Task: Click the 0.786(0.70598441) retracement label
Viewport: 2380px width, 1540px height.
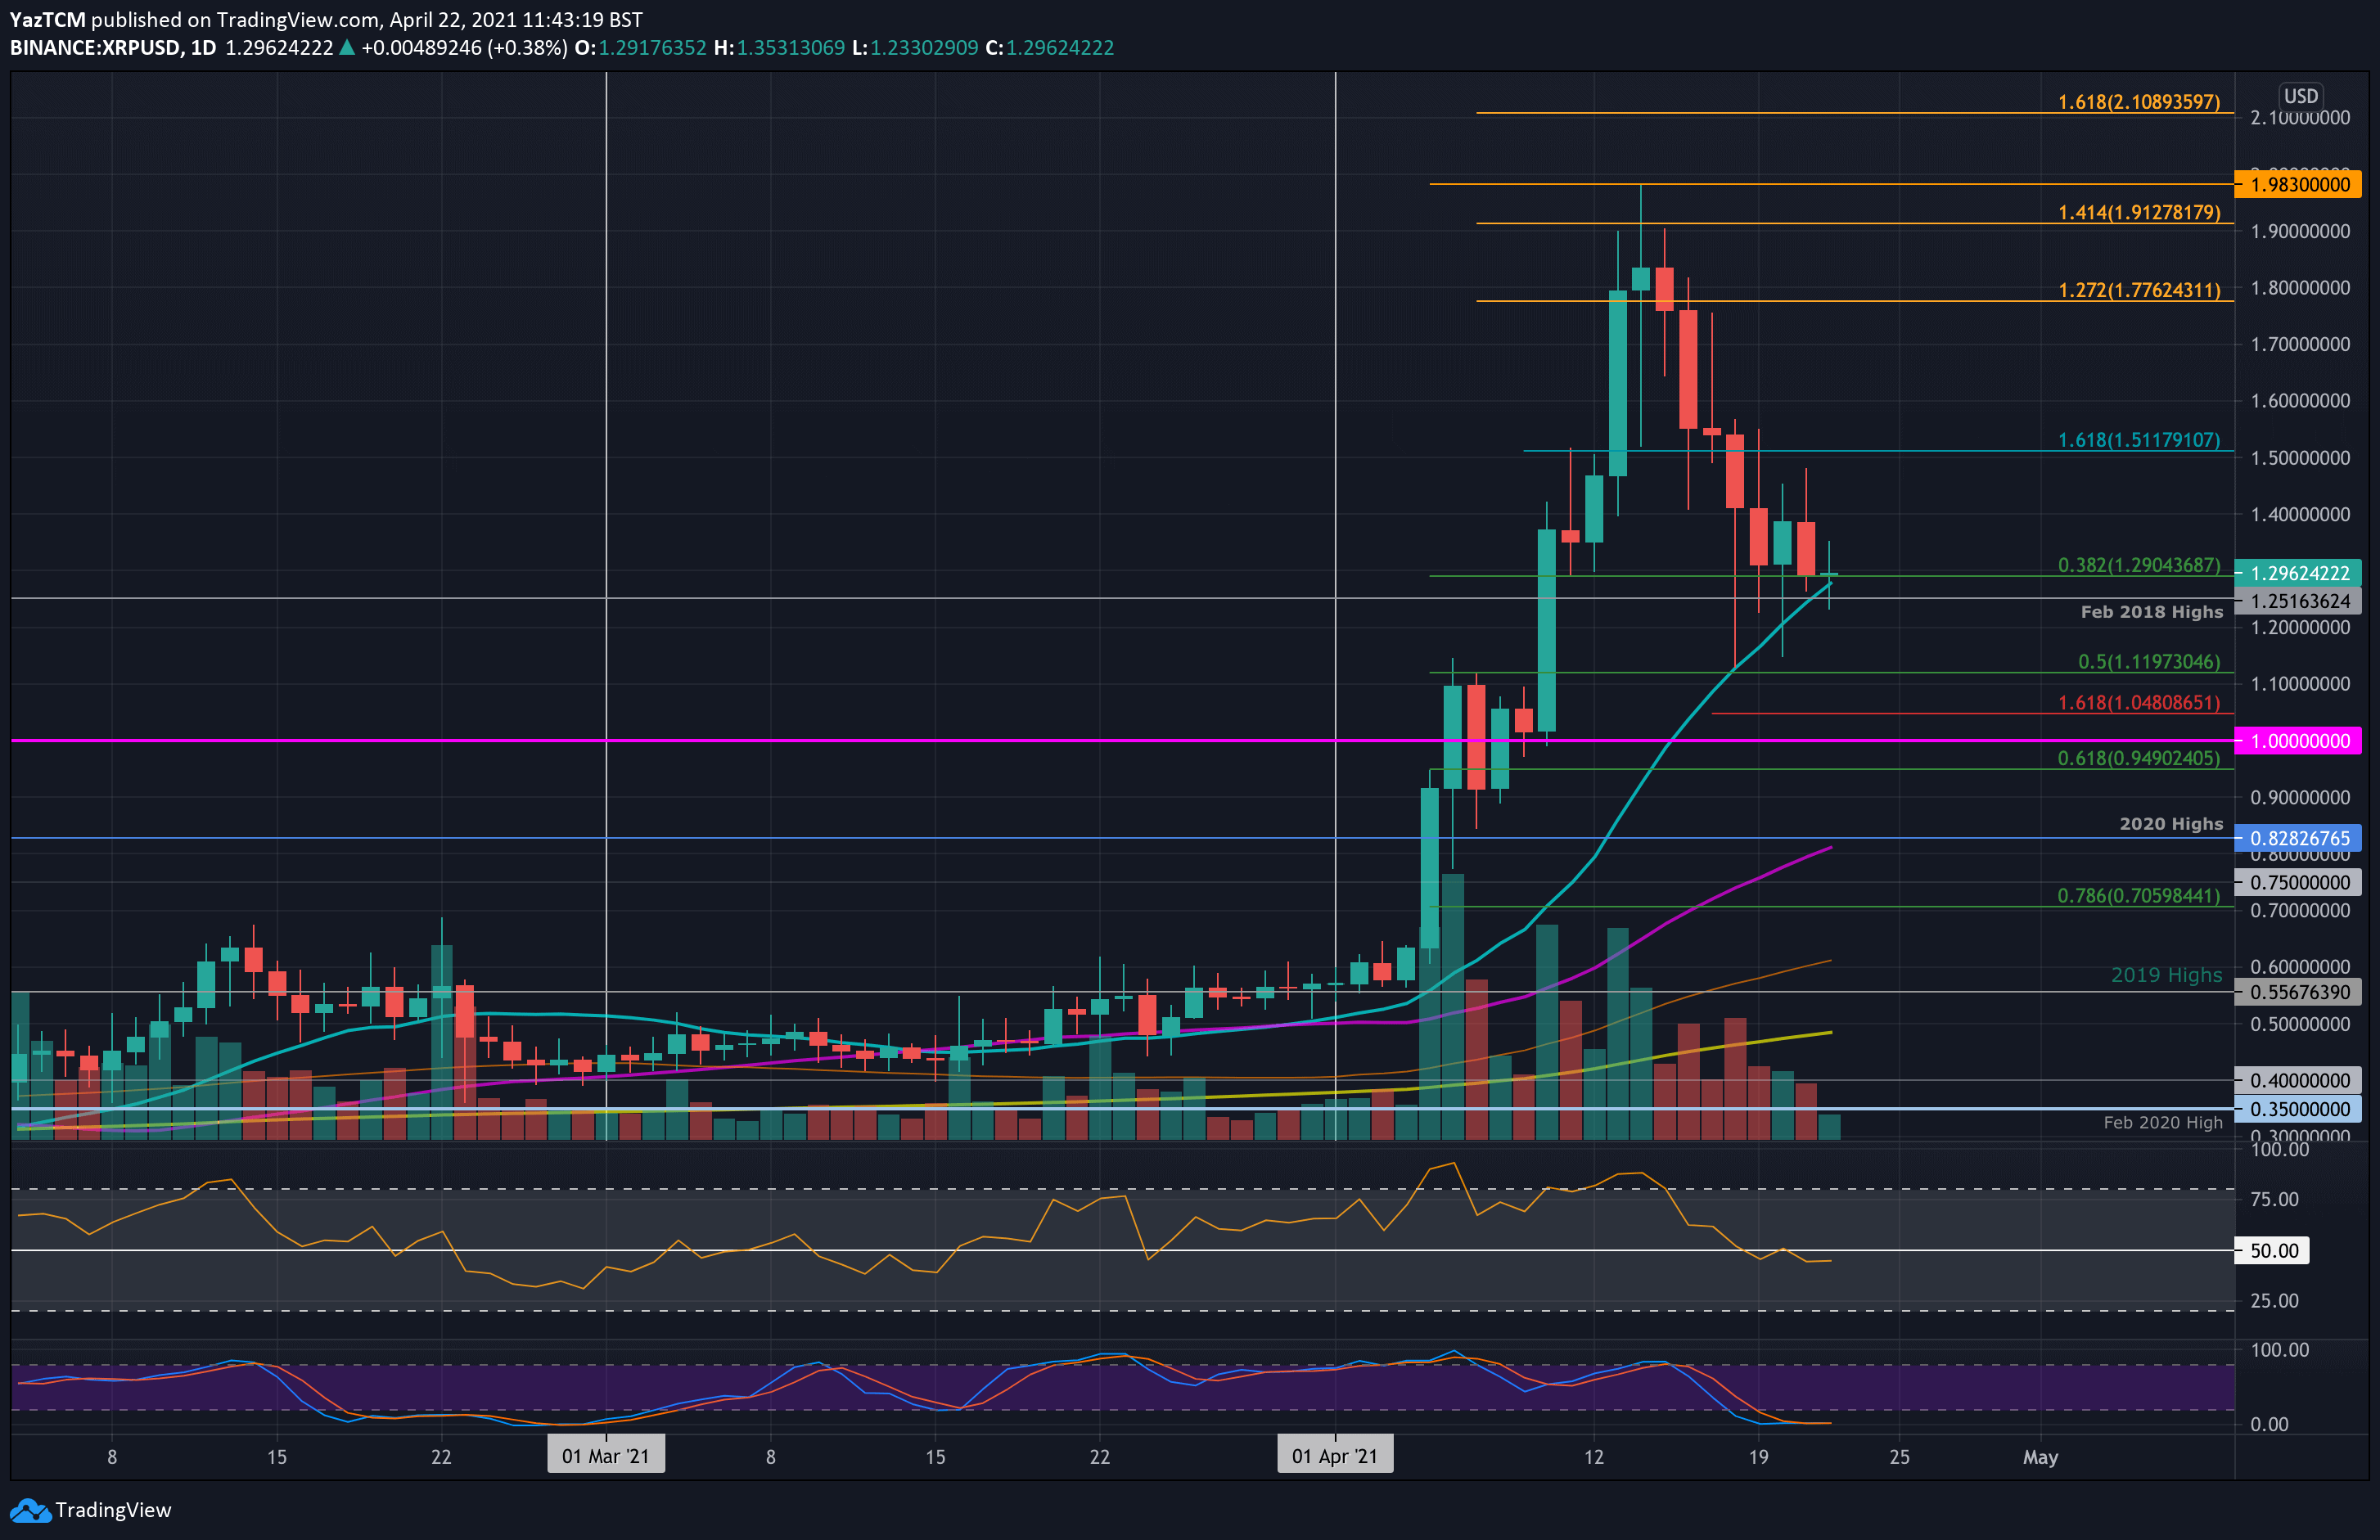Action: point(2138,896)
